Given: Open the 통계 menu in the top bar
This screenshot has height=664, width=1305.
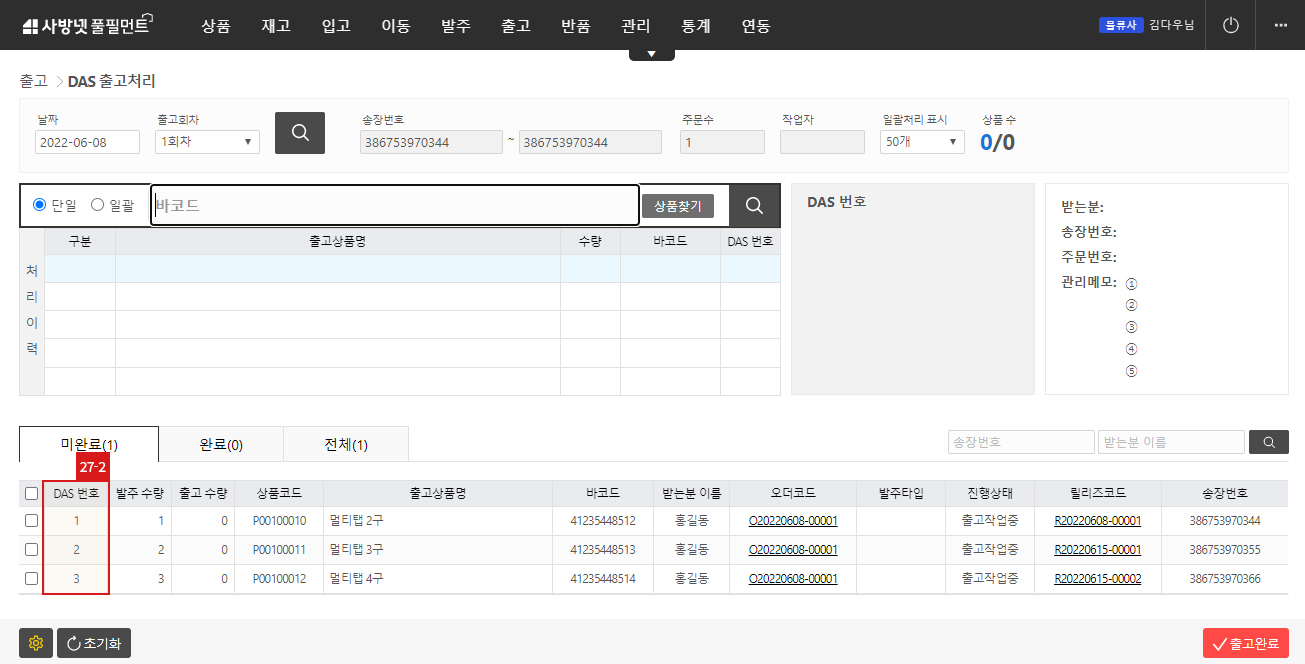Looking at the screenshot, I should 695,26.
